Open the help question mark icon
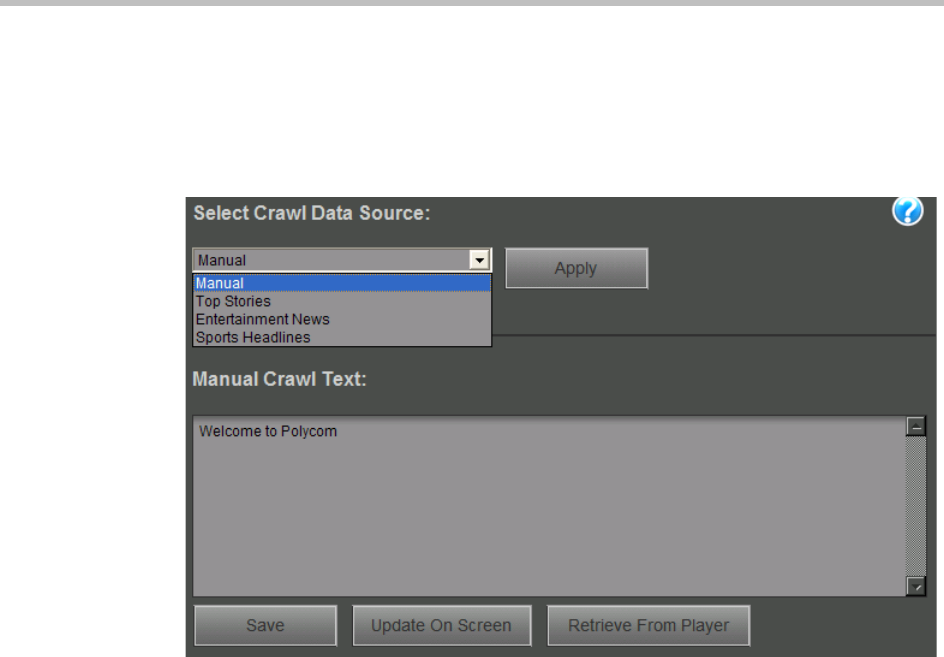The width and height of the screenshot is (944, 657). [907, 212]
